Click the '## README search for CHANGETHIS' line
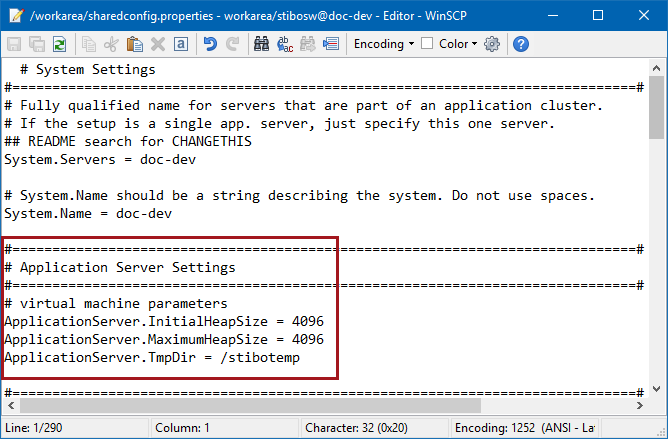Screen dimensions: 668x439 click(x=128, y=142)
